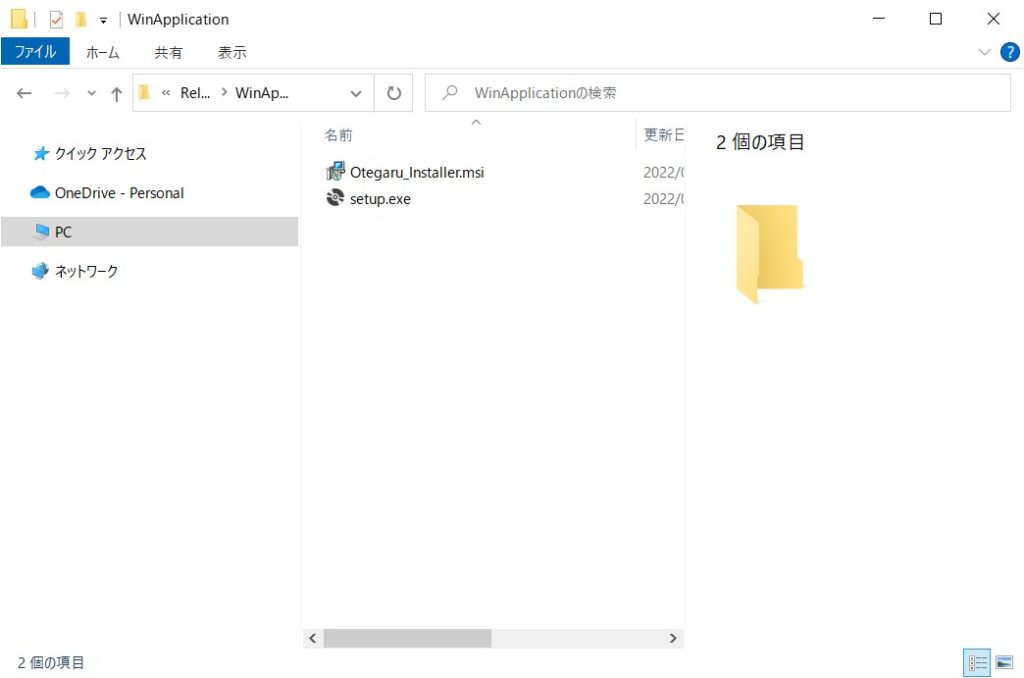The width and height of the screenshot is (1024, 678).
Task: Open the Quick Access Toolbar customize dropdown
Action: 103,20
